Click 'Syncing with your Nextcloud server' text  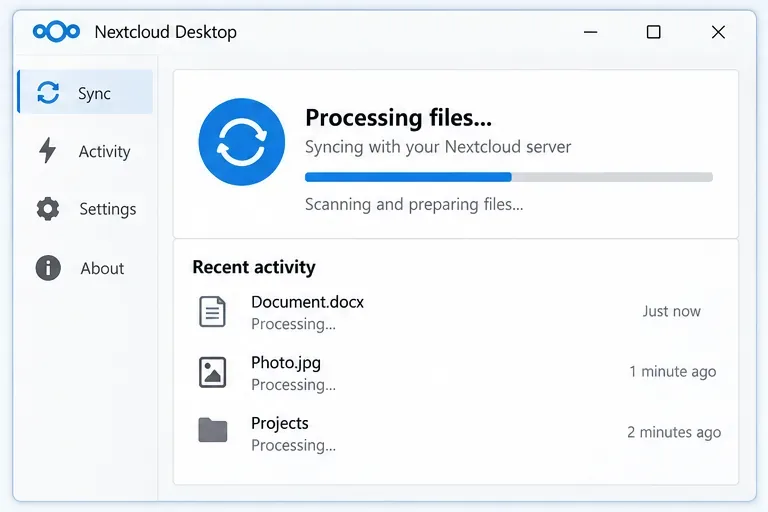(438, 147)
